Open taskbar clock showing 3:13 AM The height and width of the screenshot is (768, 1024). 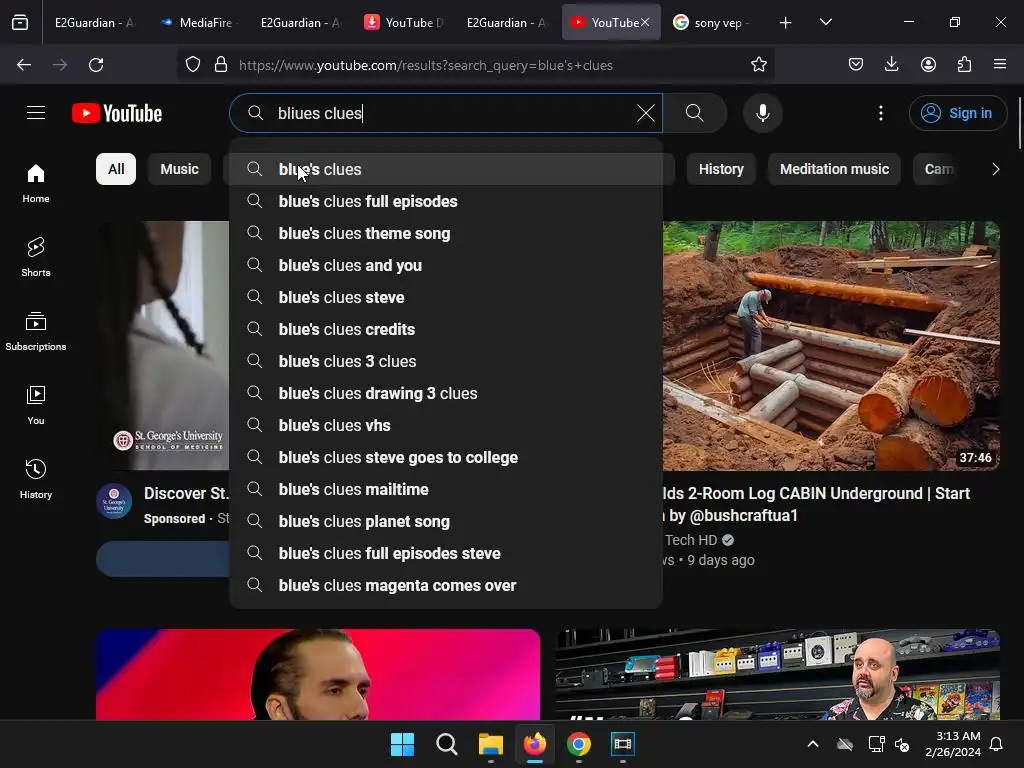pyautogui.click(x=953, y=744)
